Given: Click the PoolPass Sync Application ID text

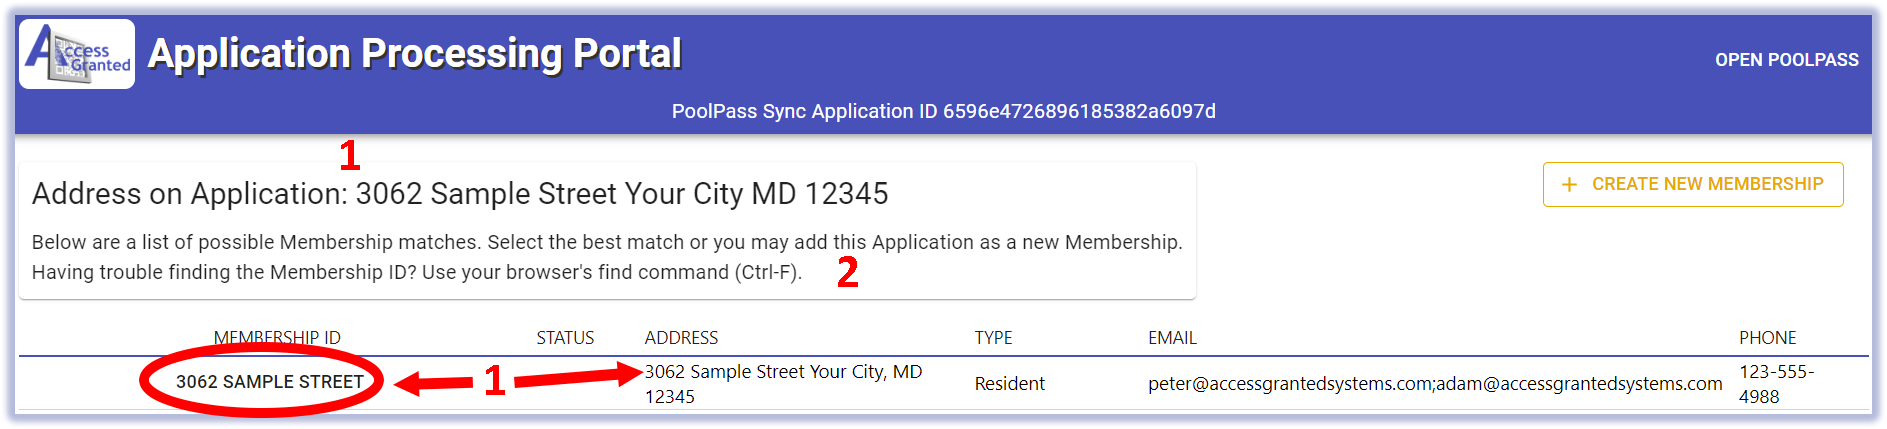Looking at the screenshot, I should click(943, 111).
